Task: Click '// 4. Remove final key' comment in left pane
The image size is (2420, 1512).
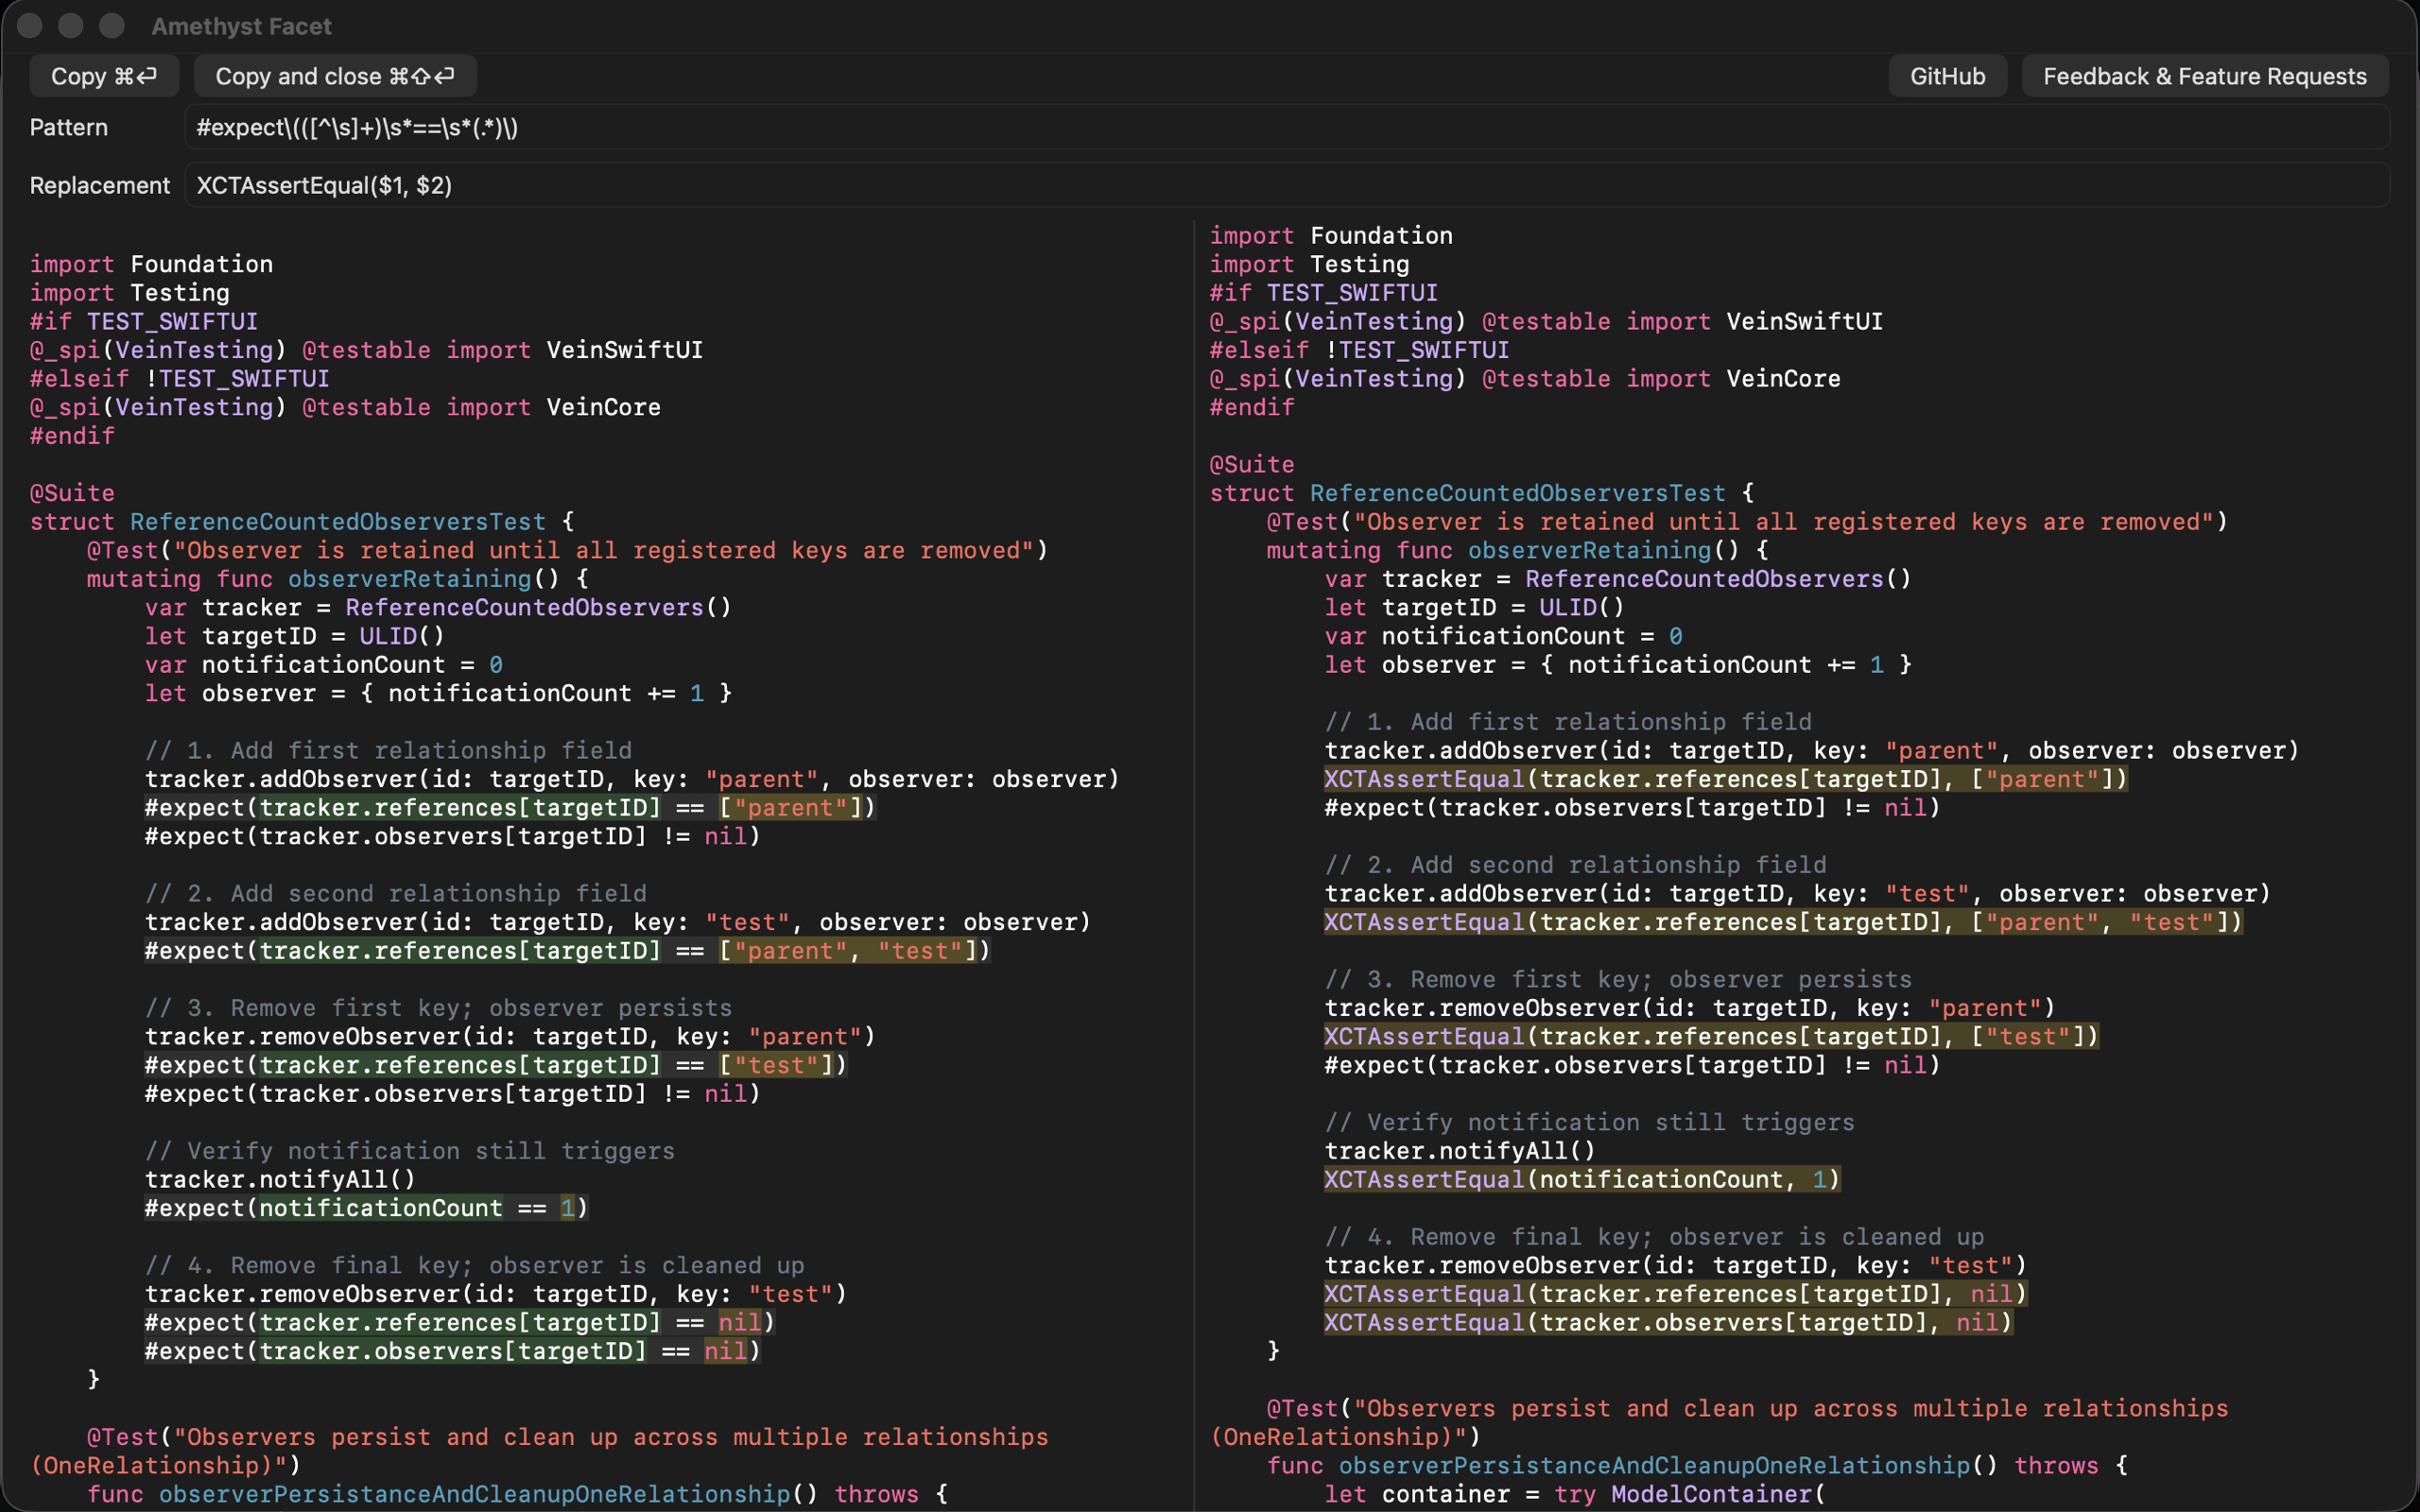Action: 474,1265
